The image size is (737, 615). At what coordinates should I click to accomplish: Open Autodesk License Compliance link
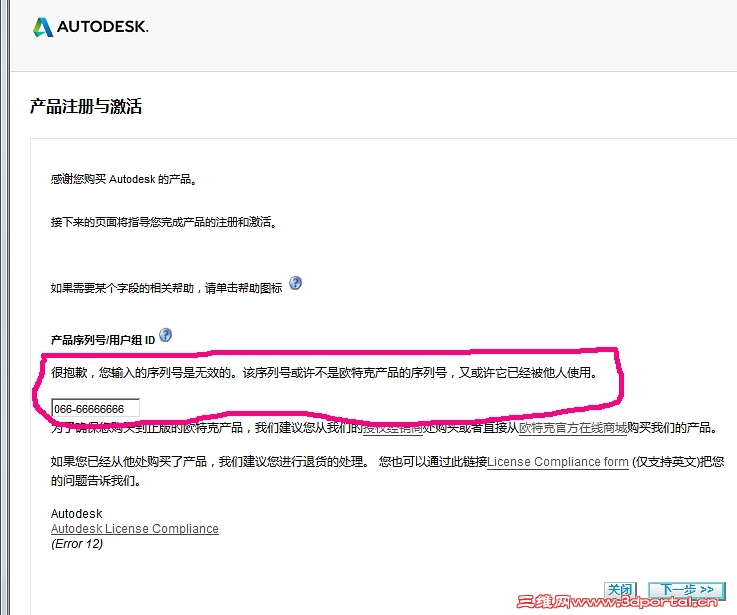click(x=134, y=528)
